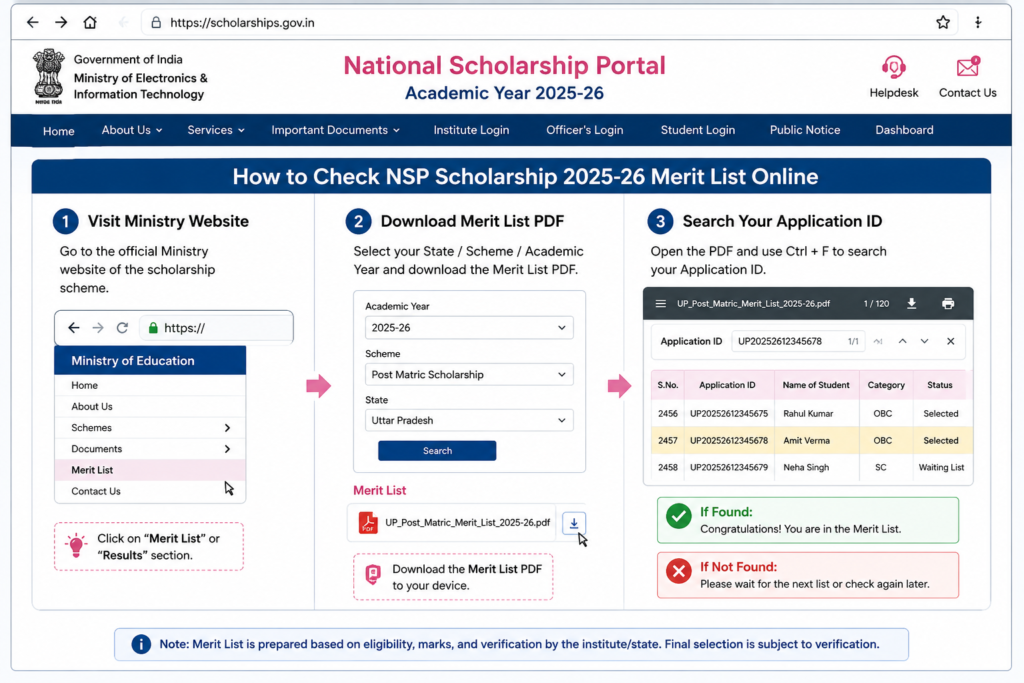The image size is (1024, 683).
Task: Click the green check icon beside If Found
Action: pyautogui.click(x=679, y=516)
